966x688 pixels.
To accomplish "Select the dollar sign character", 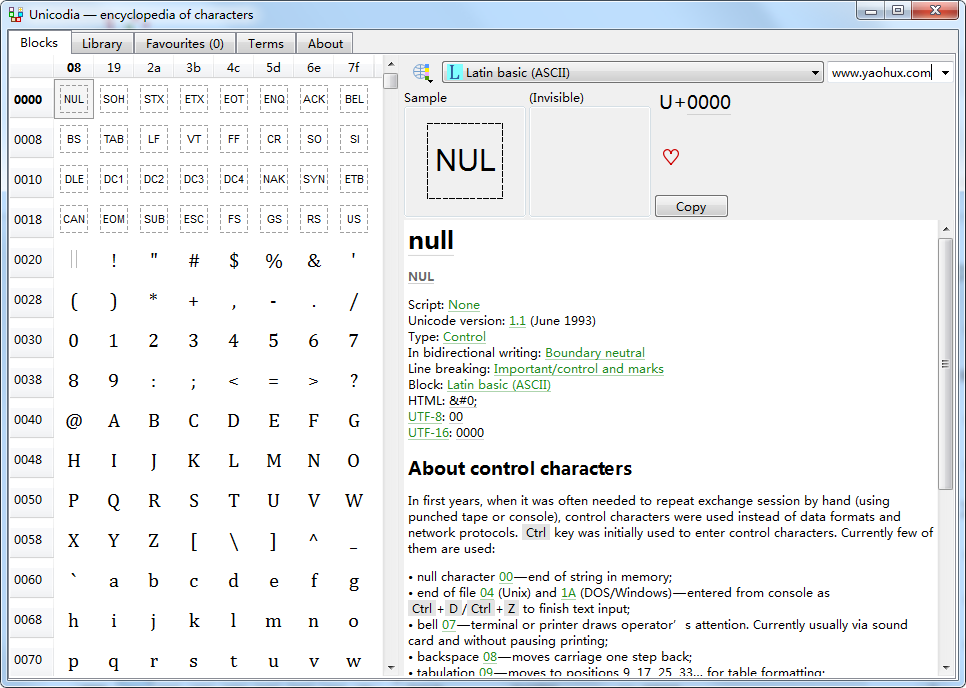I will pos(233,260).
